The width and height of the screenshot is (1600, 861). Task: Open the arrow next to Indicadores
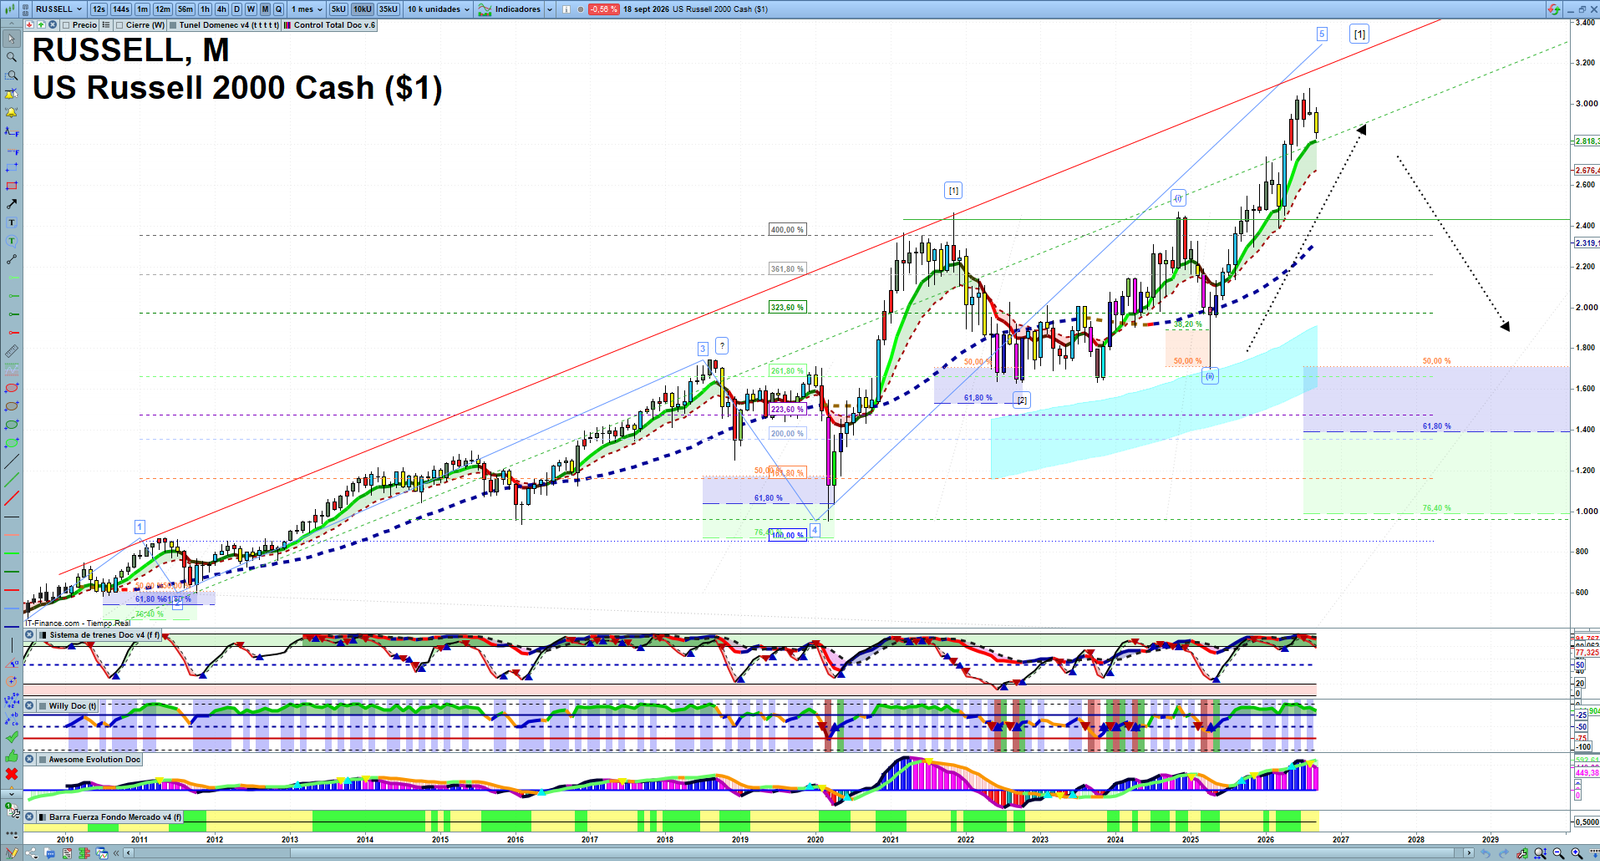click(549, 9)
